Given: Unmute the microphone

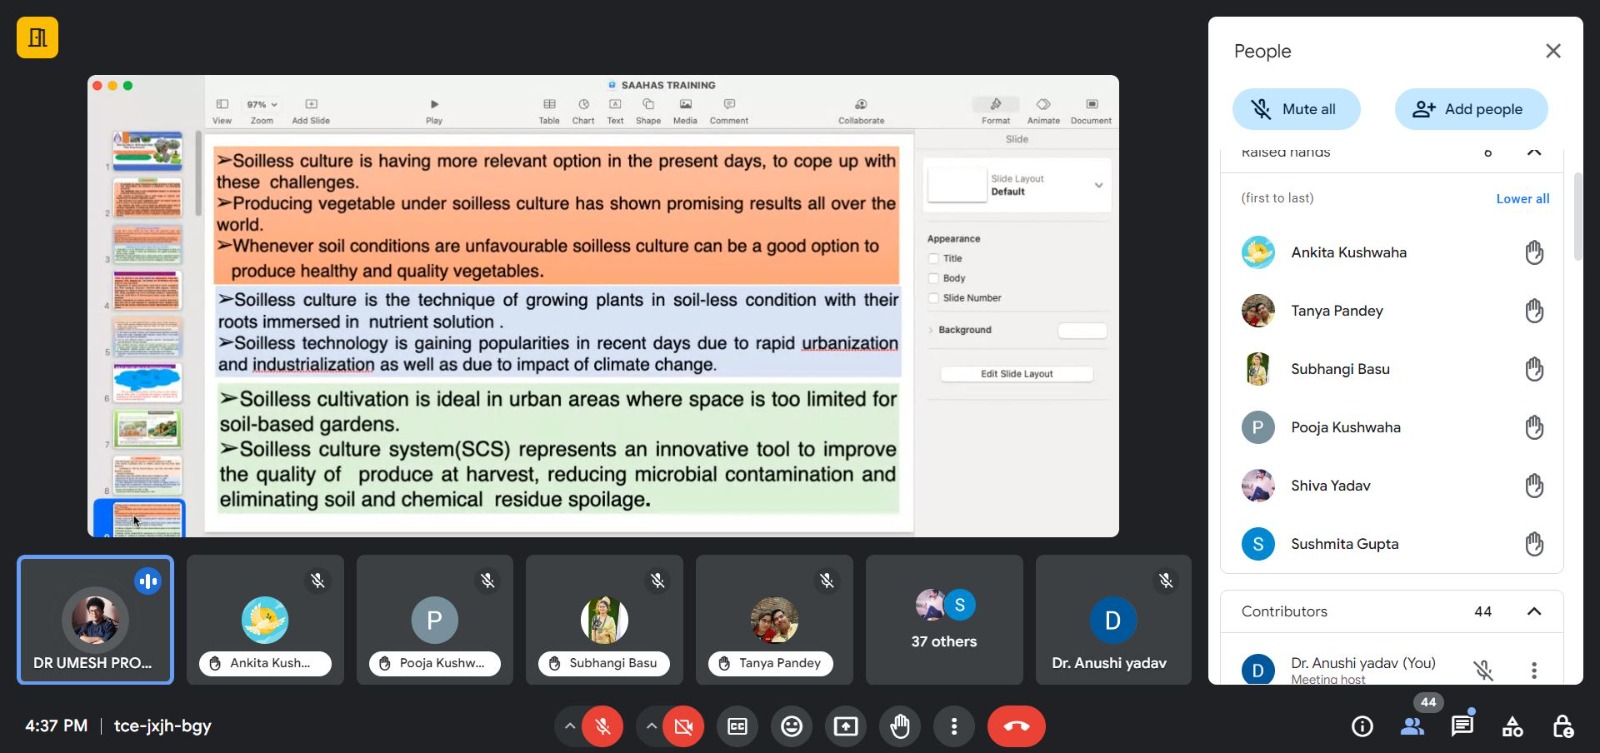Looking at the screenshot, I should (603, 726).
